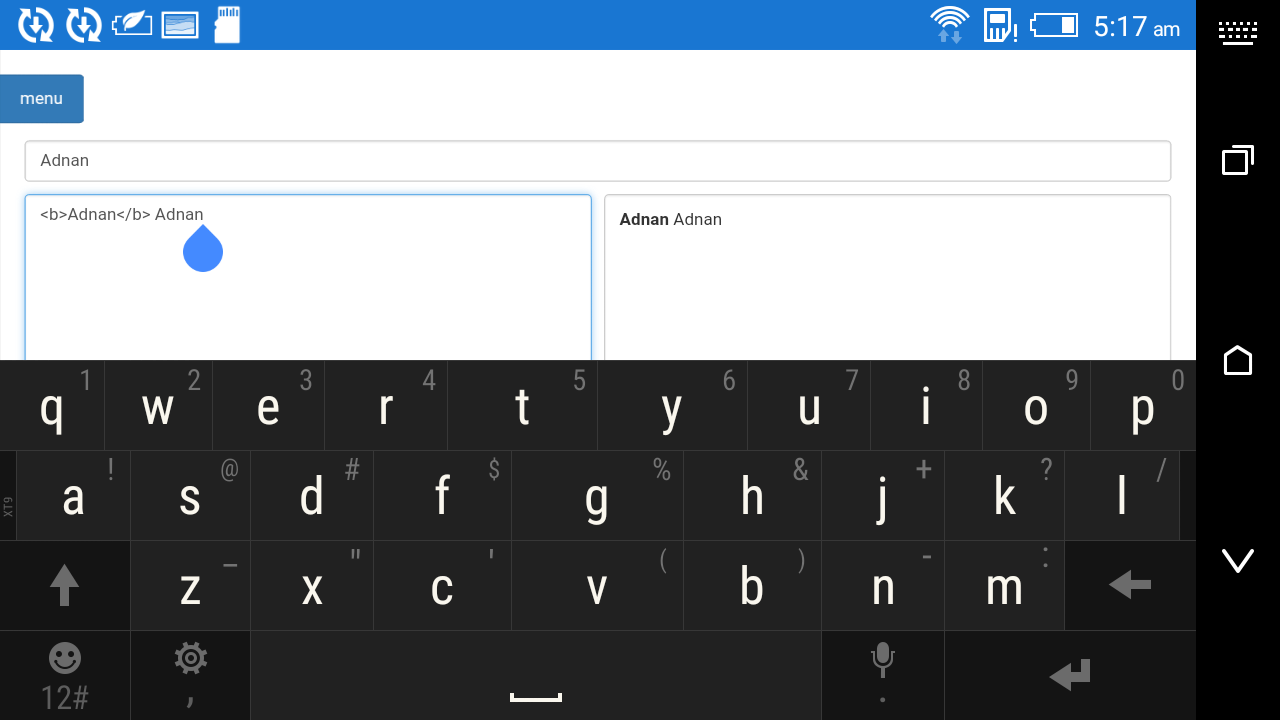
Task: Tap the Enter key on keyboard
Action: 1069,675
